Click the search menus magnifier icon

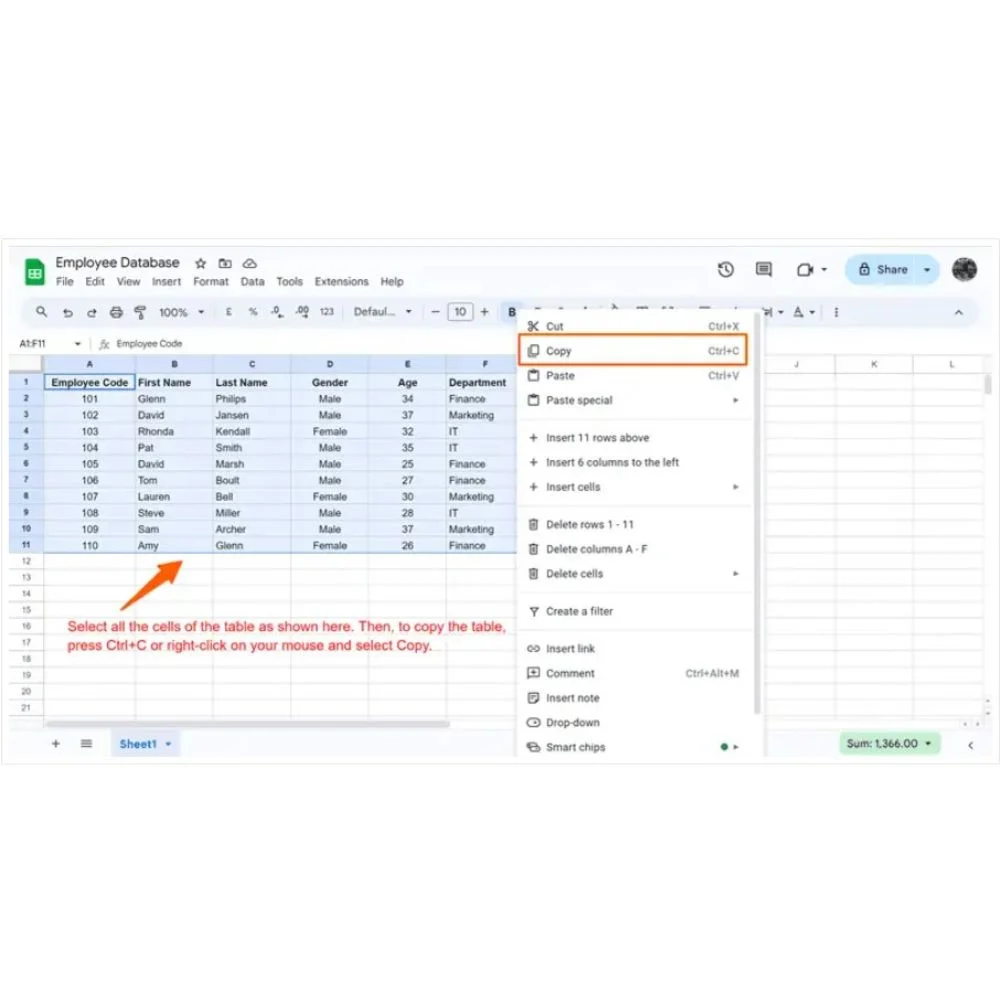point(41,312)
